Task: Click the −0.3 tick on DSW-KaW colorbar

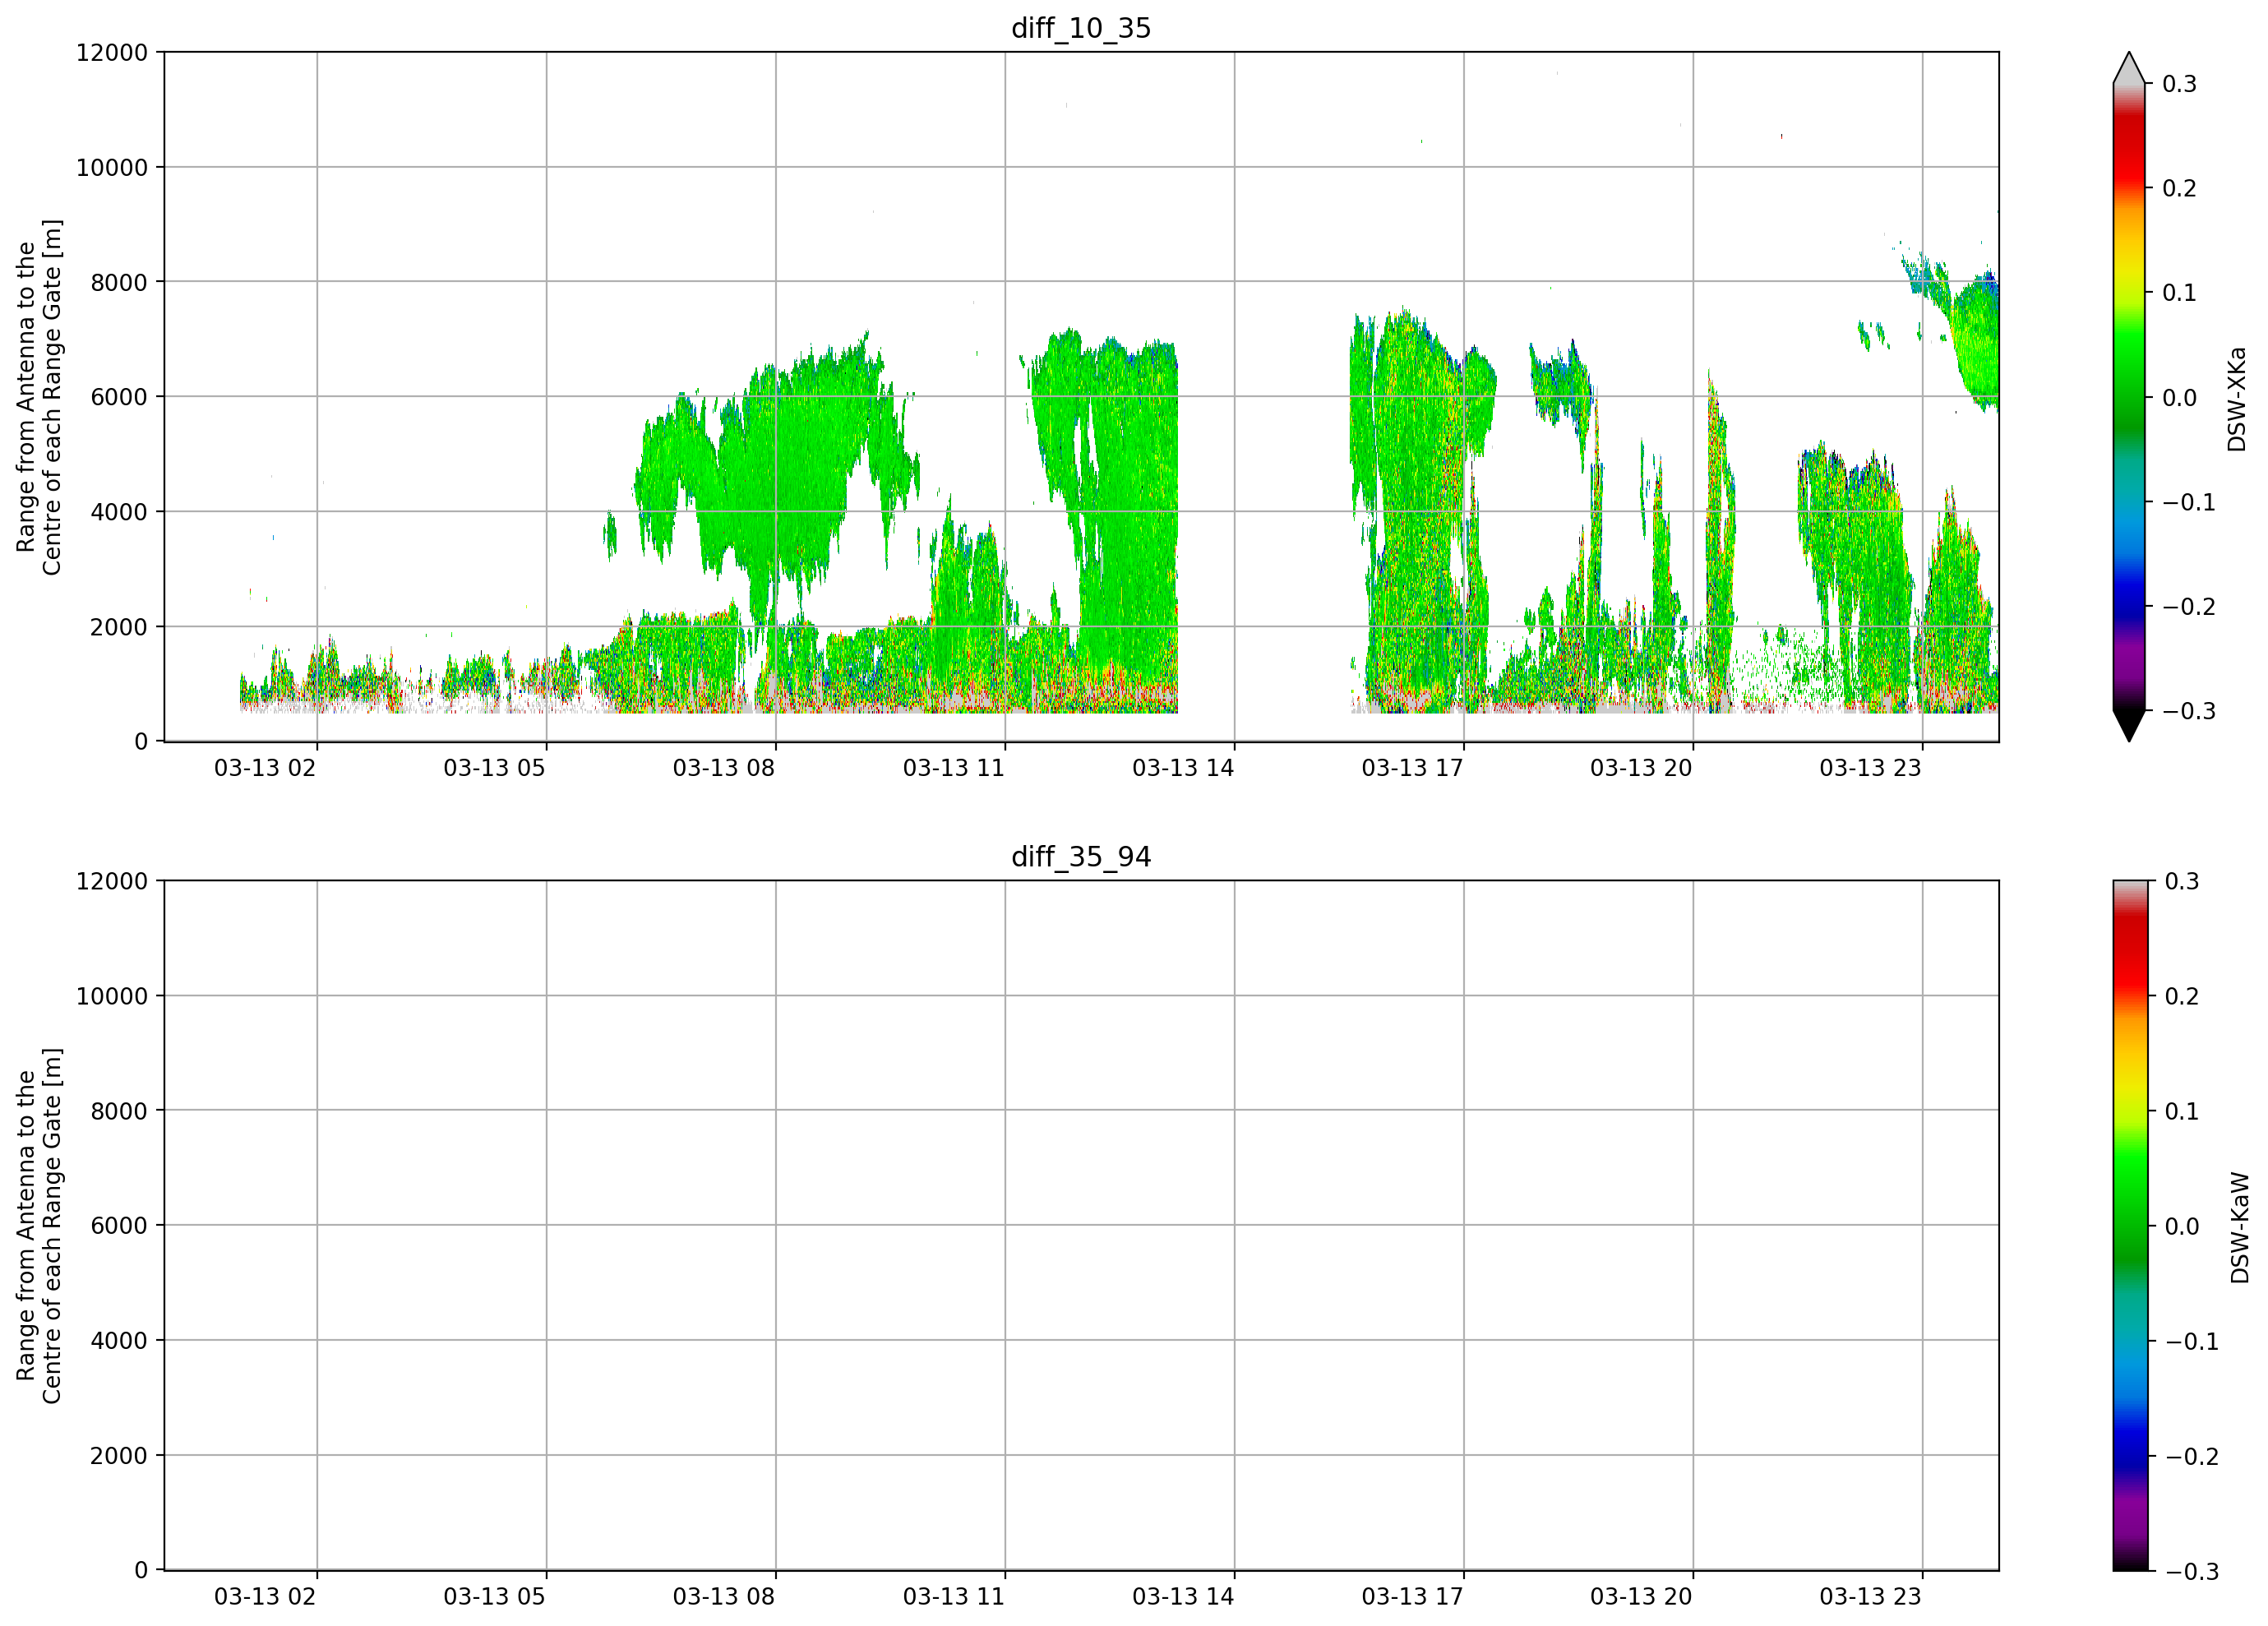Action: (x=2191, y=1572)
